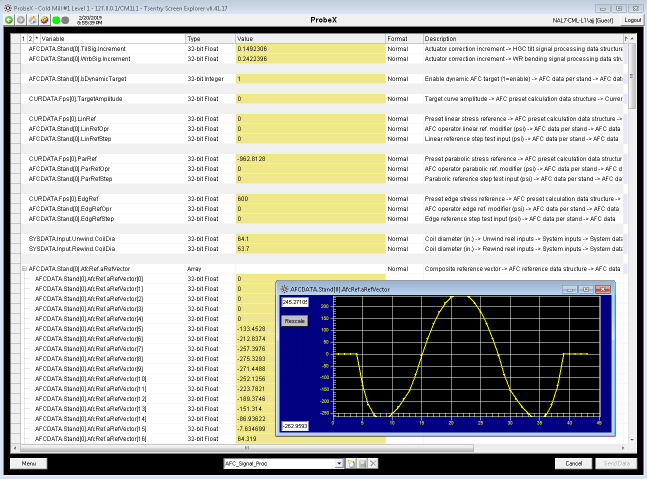Click the column header labeled 1
The image size is (647, 479).
(x=24, y=38)
